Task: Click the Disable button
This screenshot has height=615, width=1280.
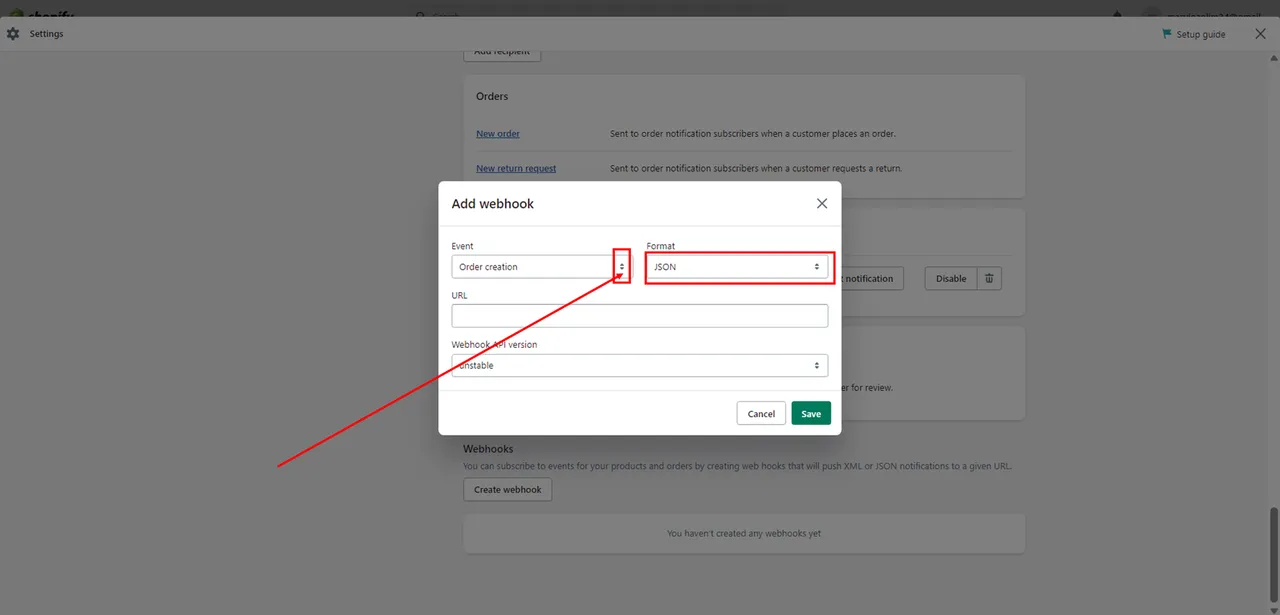Action: tap(950, 278)
